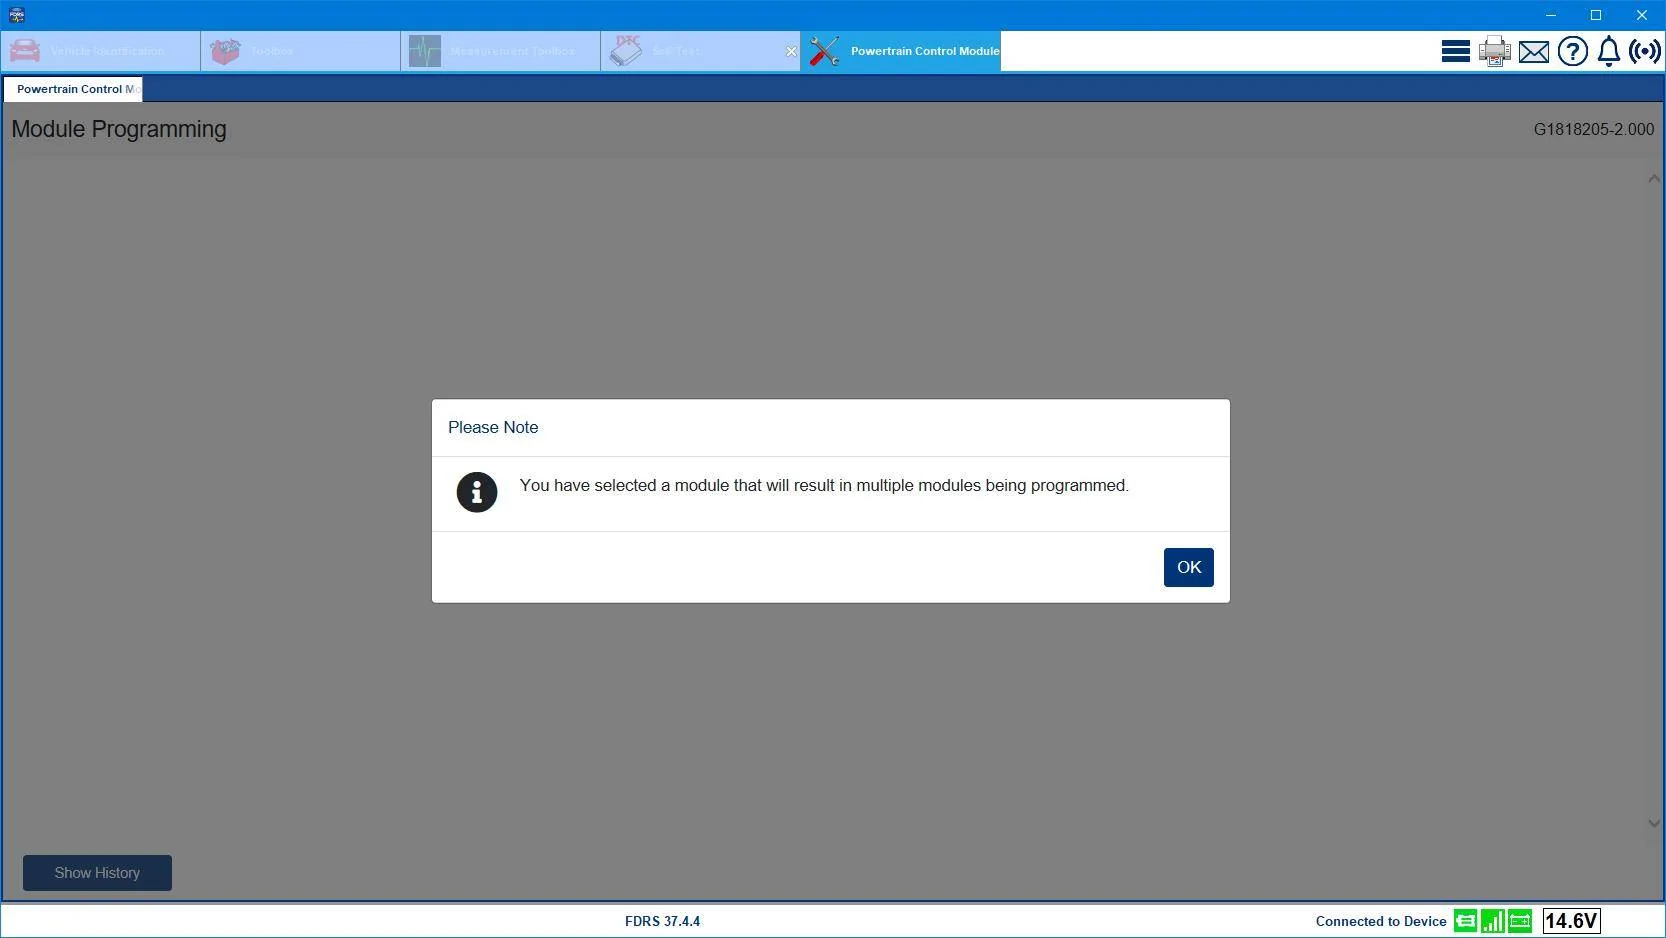
Task: Open the hamburger menu icon
Action: (1455, 51)
